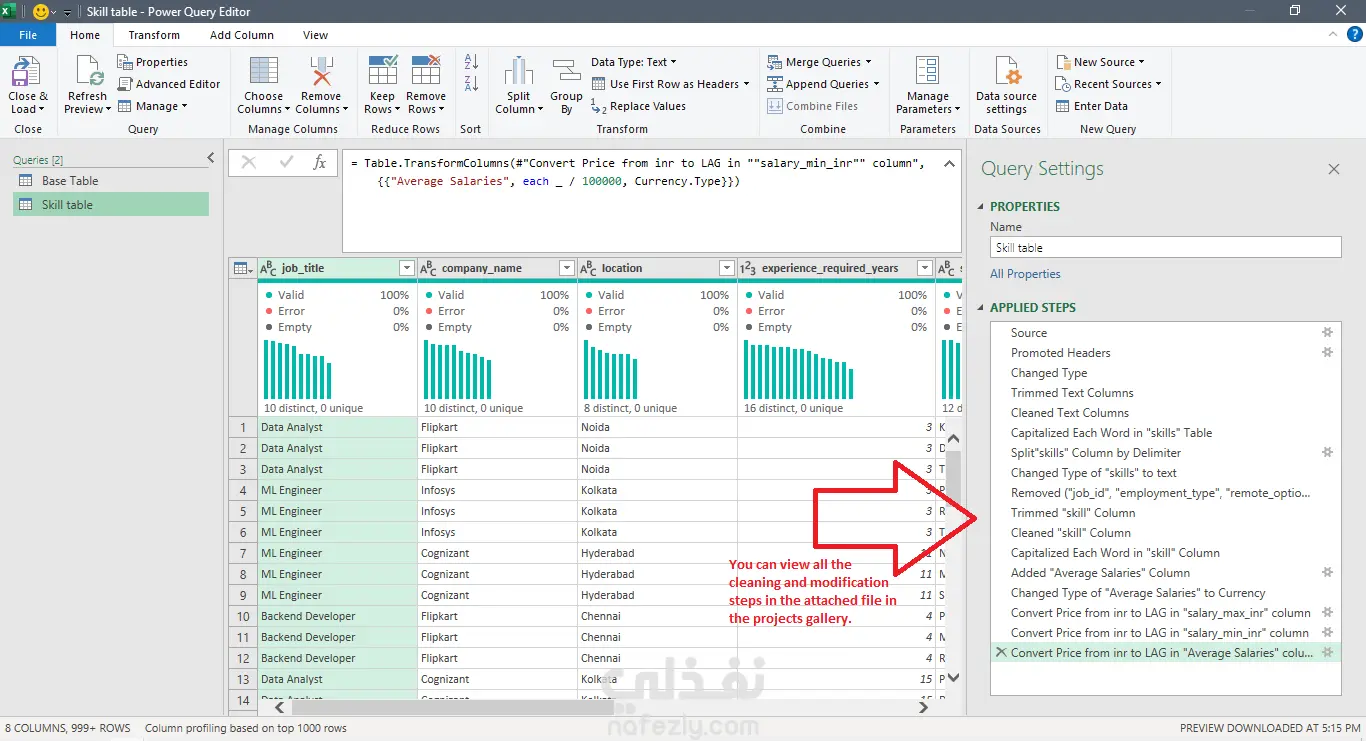
Task: Expand Use First Row as Headers dropdown
Action: [746, 84]
